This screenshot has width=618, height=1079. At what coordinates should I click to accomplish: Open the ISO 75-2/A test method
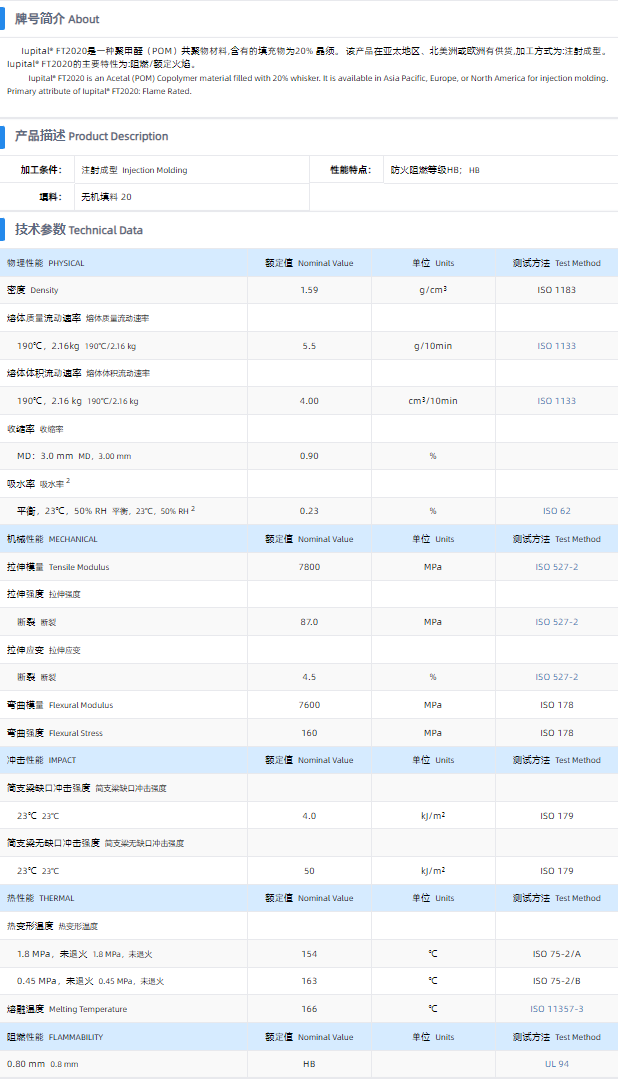pyautogui.click(x=556, y=954)
